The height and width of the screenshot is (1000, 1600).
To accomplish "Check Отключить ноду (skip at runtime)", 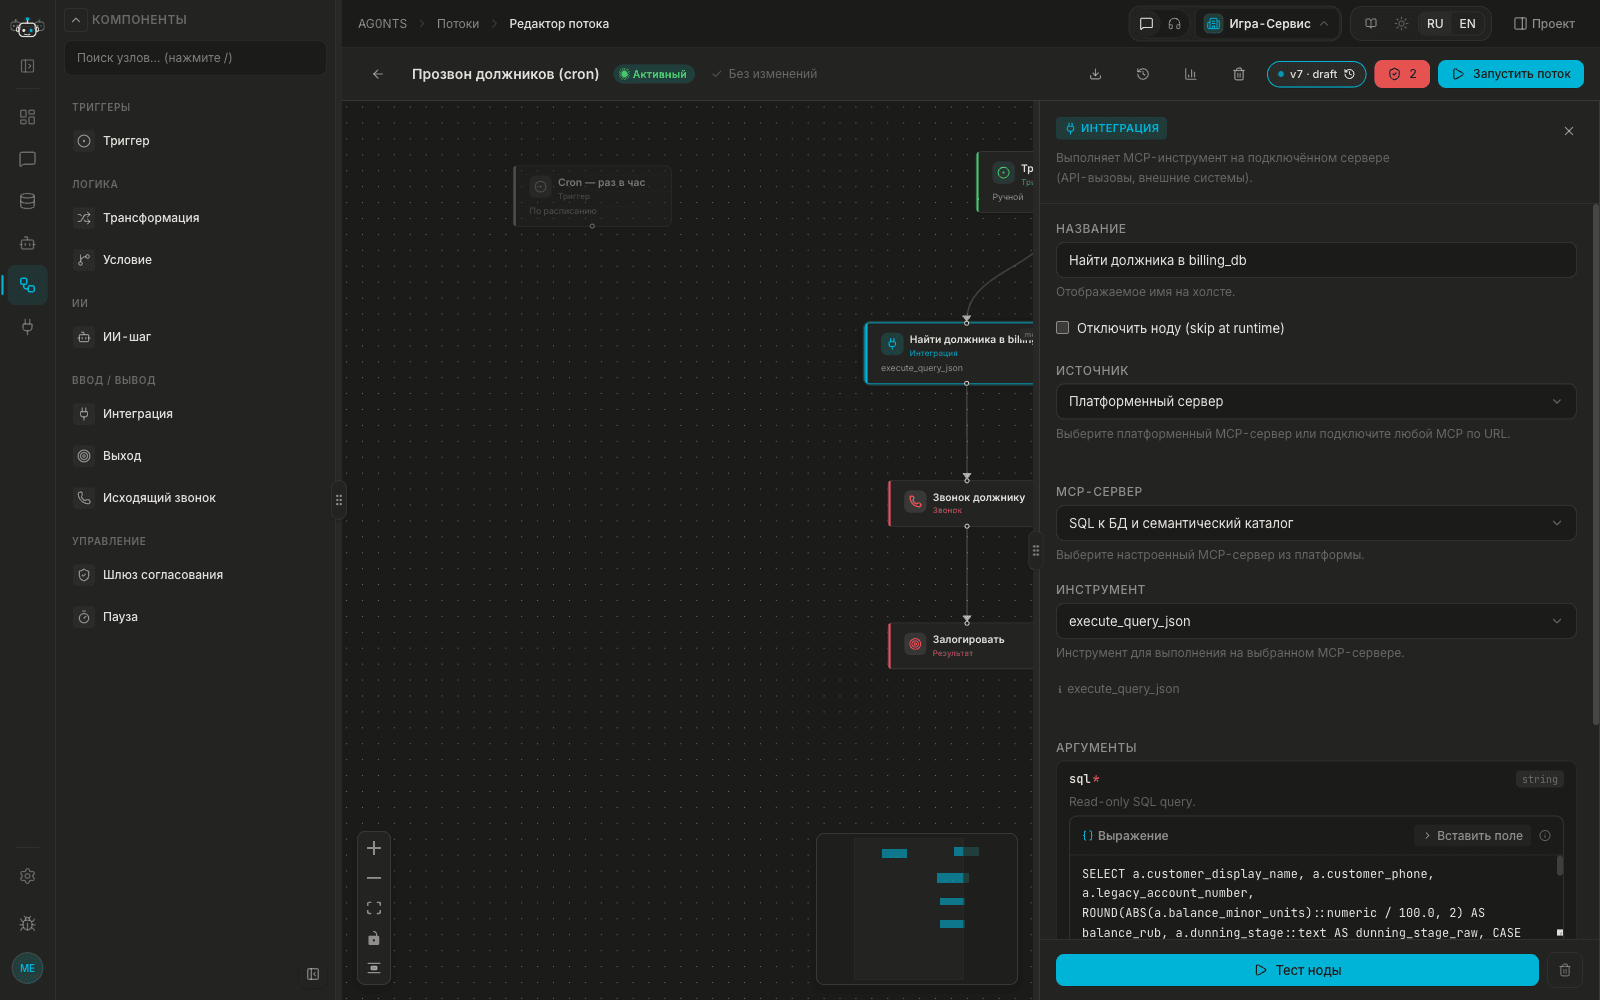I will [x=1063, y=328].
